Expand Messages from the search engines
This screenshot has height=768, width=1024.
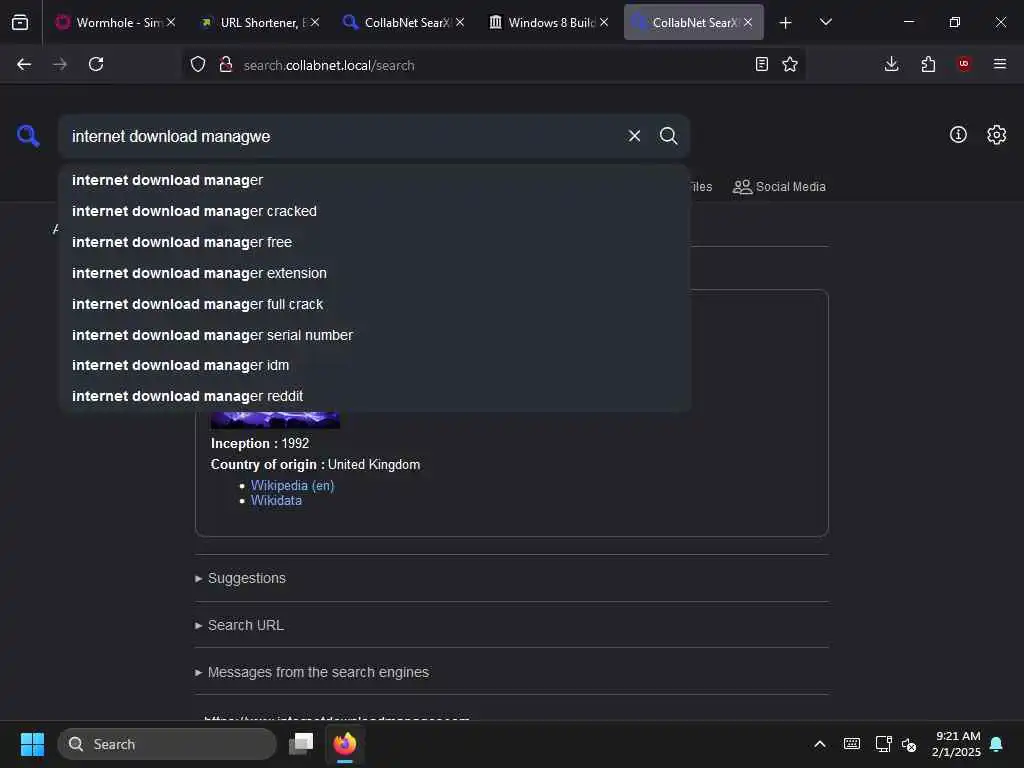(x=312, y=672)
